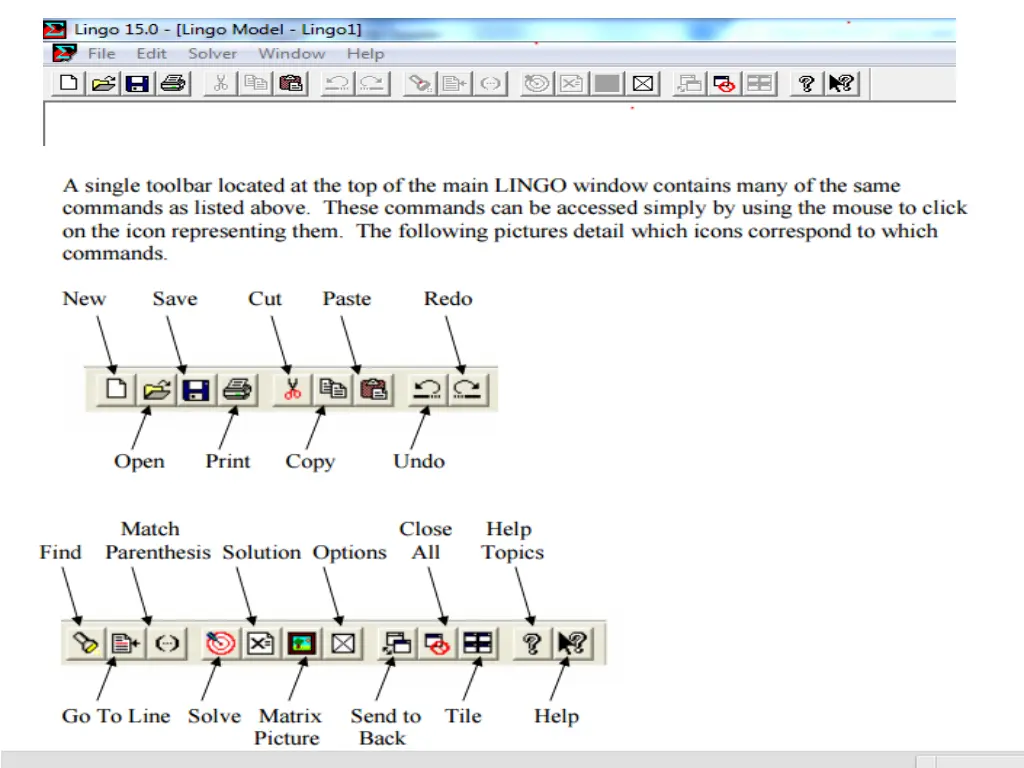Open the Help menu in the menu bar

click(x=365, y=54)
